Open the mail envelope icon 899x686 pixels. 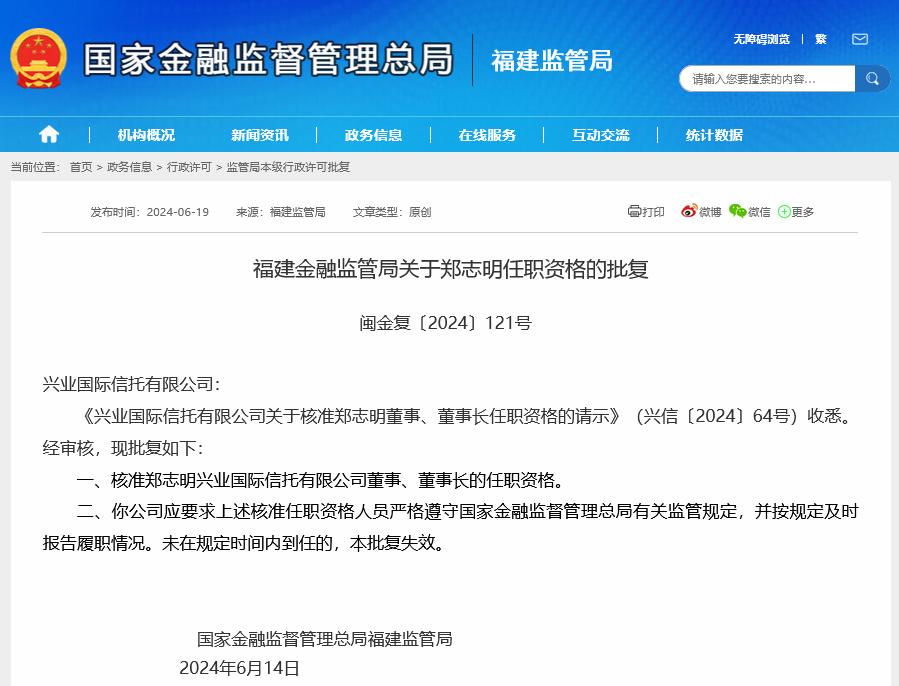859,39
